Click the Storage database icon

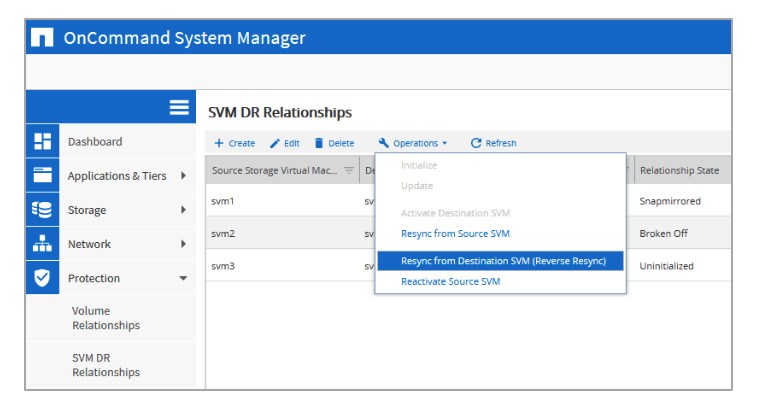tap(42, 210)
